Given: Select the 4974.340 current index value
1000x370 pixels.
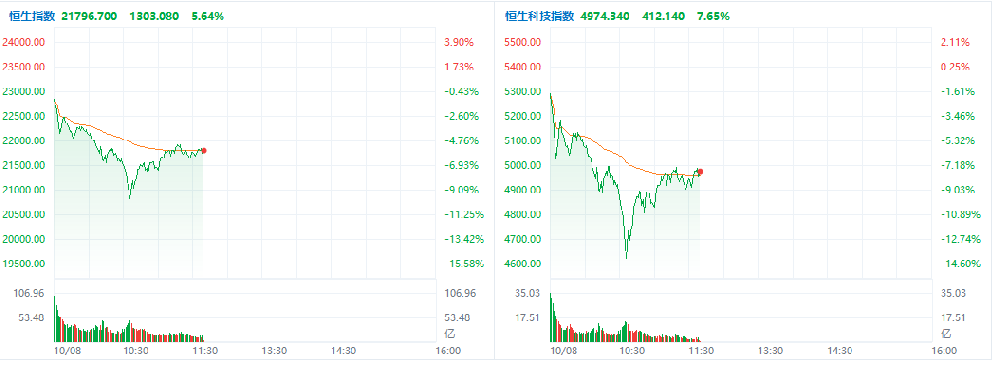Looking at the screenshot, I should [x=605, y=16].
